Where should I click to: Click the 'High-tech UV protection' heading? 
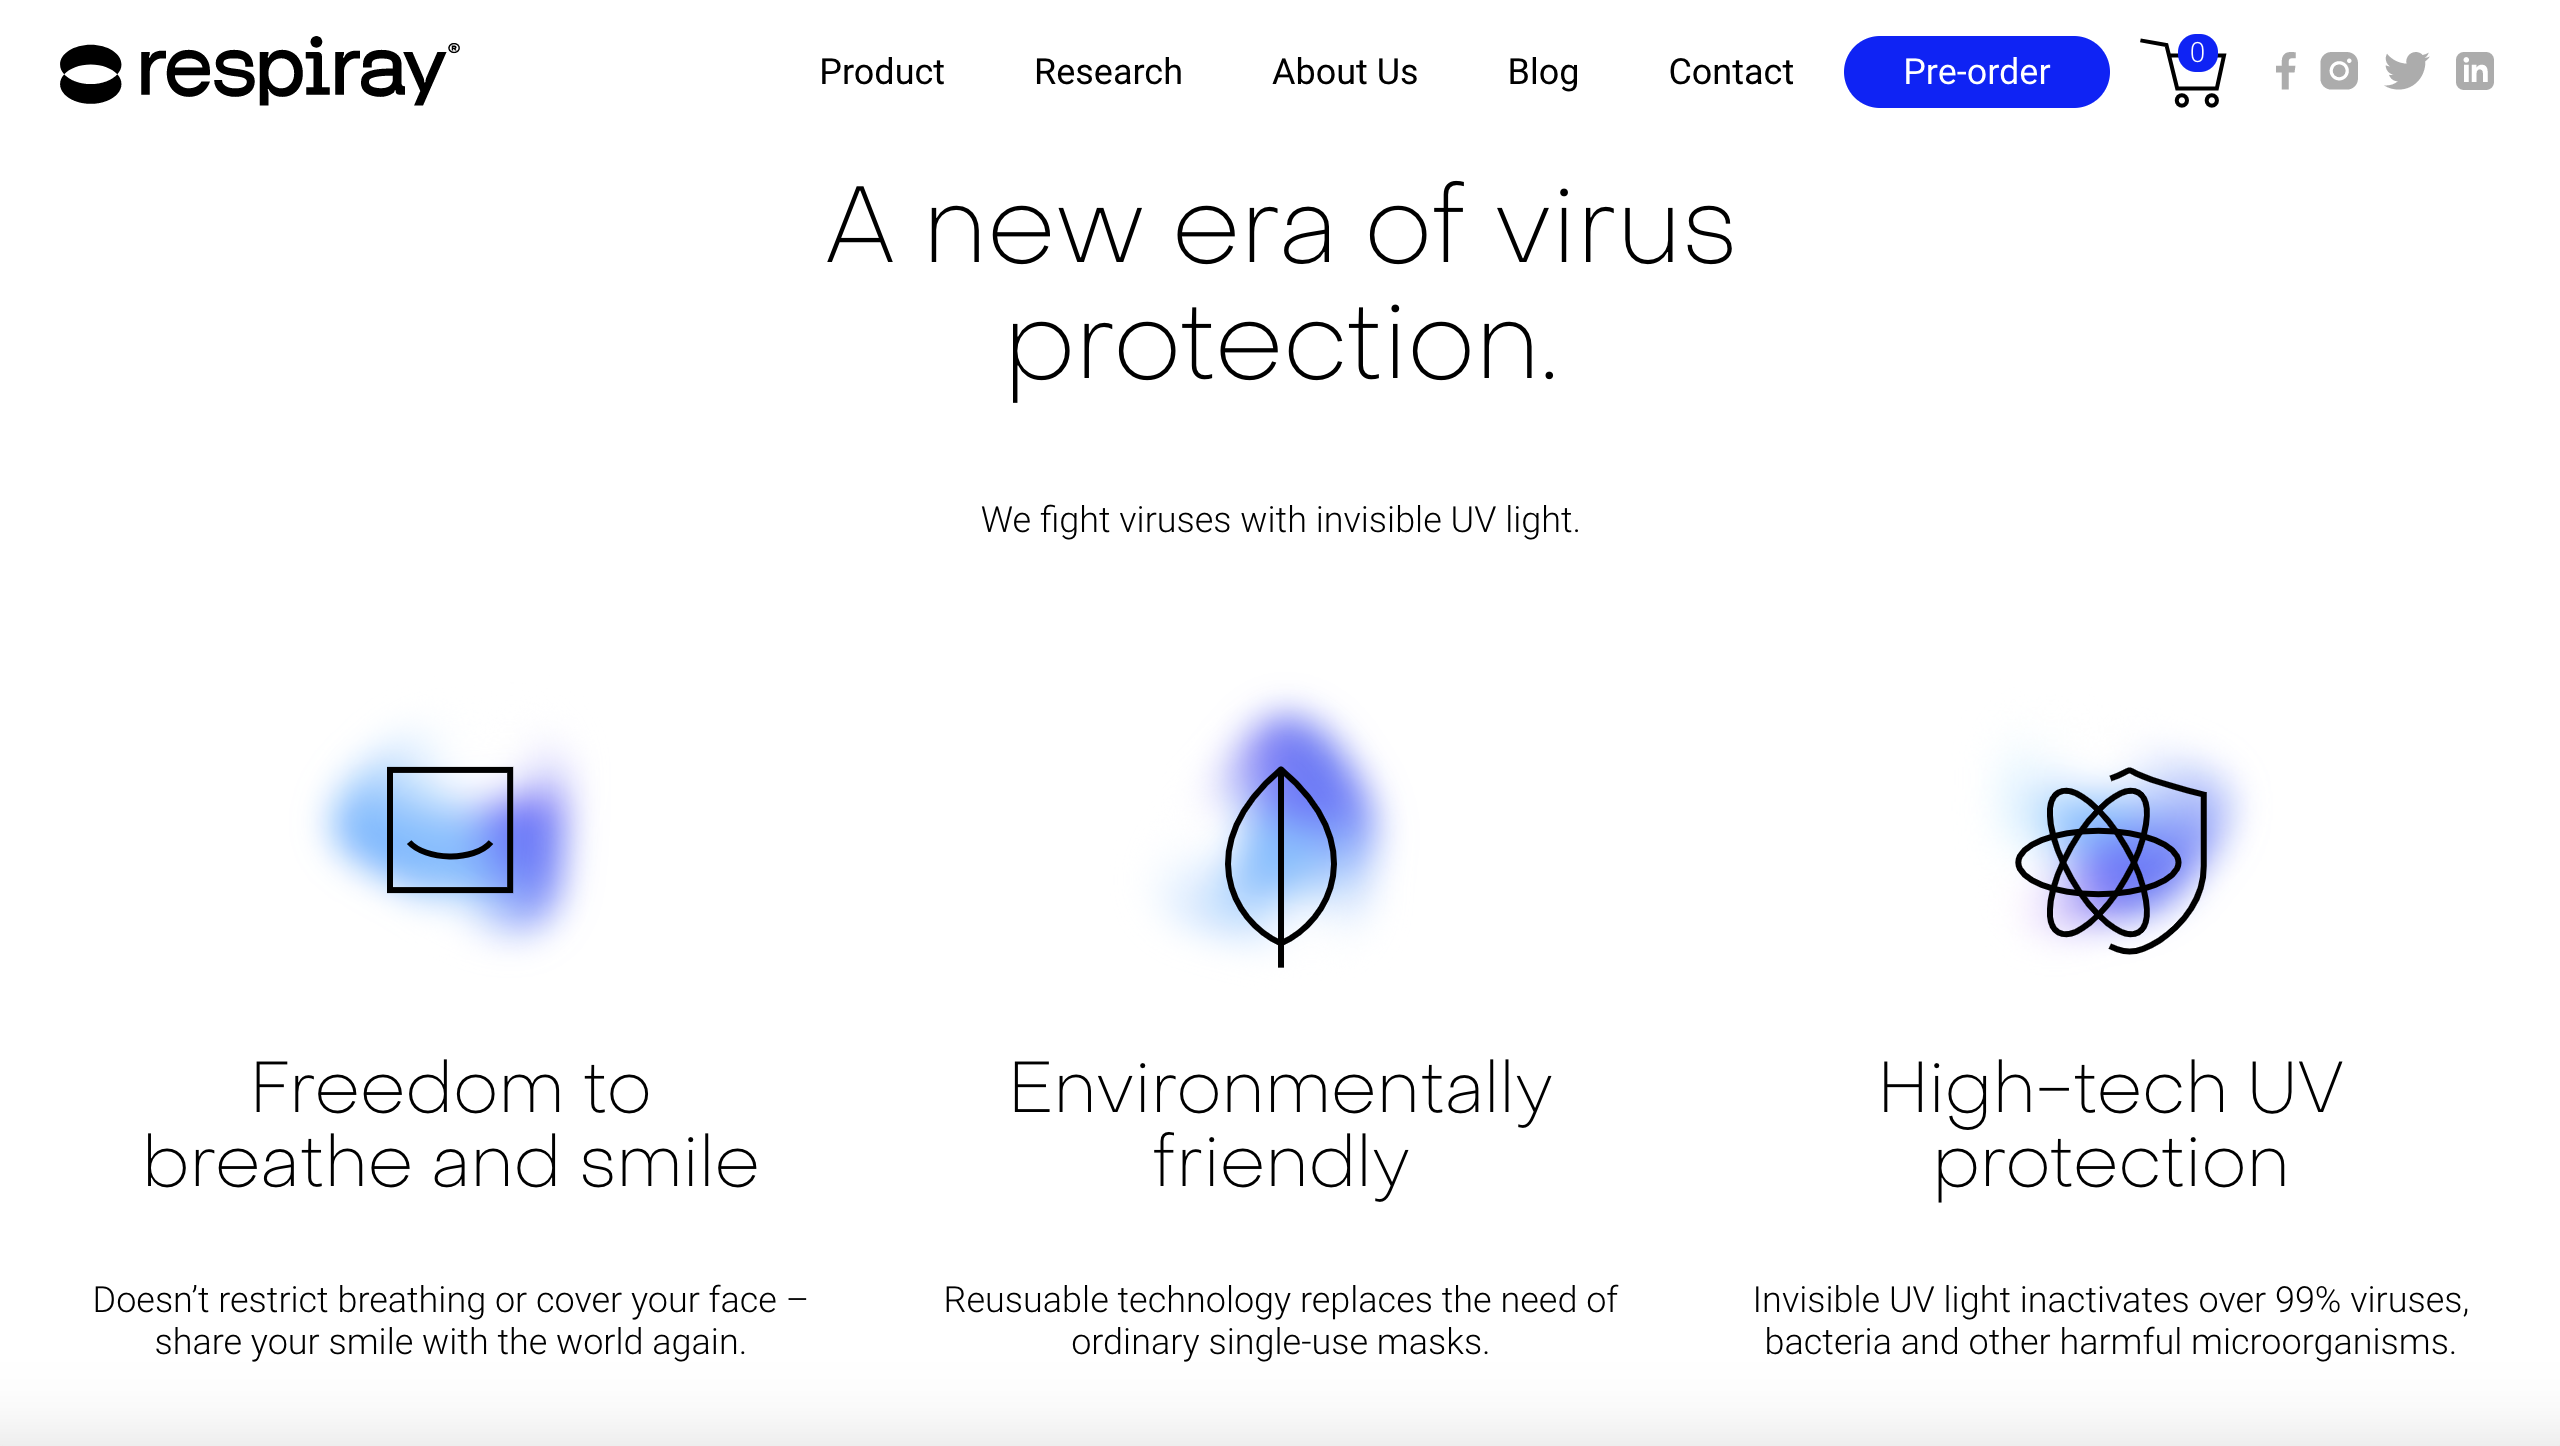click(2111, 1126)
